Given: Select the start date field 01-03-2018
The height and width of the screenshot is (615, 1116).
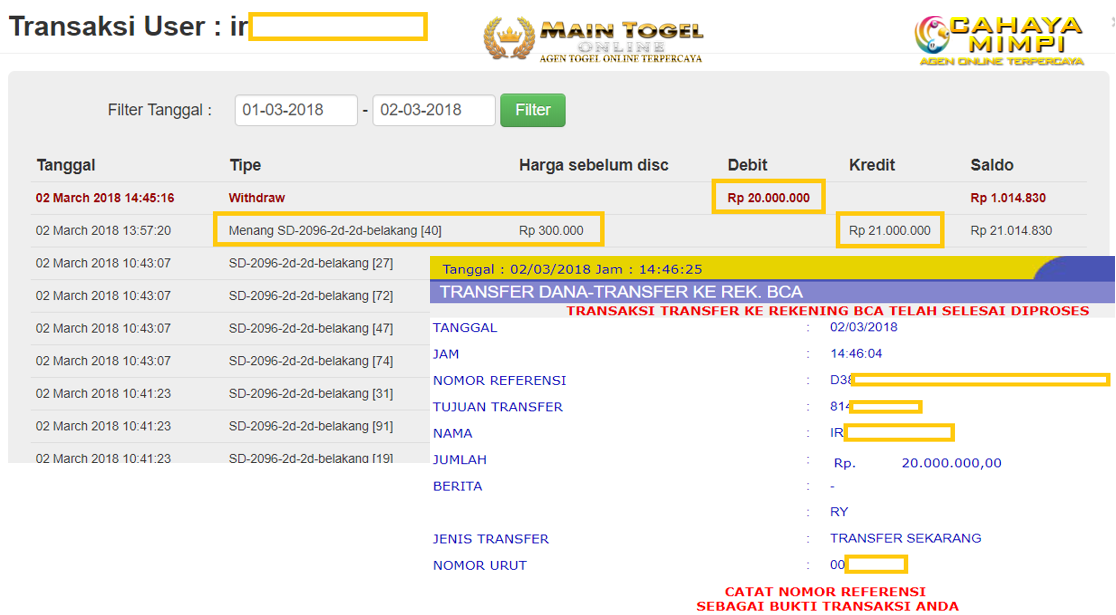Looking at the screenshot, I should point(296,110).
